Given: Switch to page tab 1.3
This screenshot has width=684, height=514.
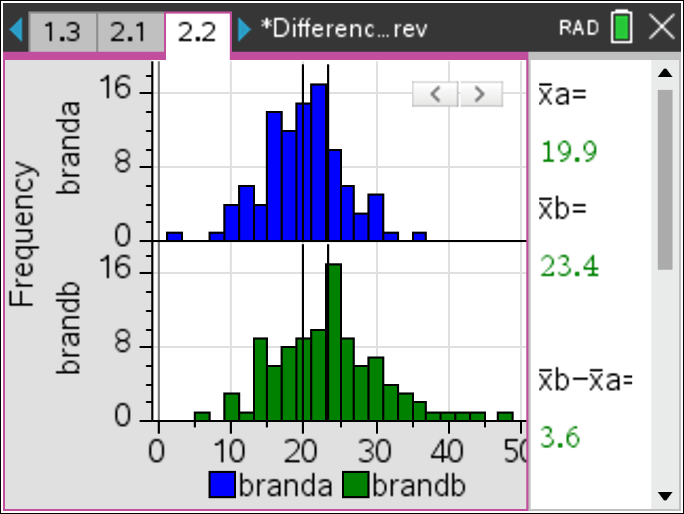Looking at the screenshot, I should [62, 31].
